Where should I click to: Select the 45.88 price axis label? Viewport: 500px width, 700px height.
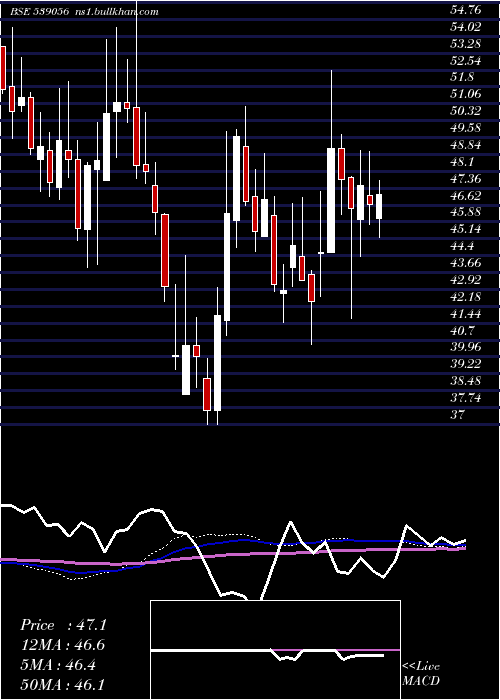466,213
